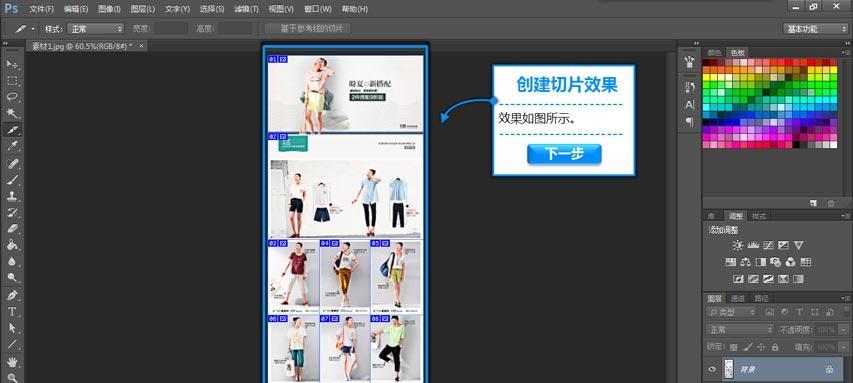
Task: Select the Clone Stamp tool
Action: coord(12,195)
